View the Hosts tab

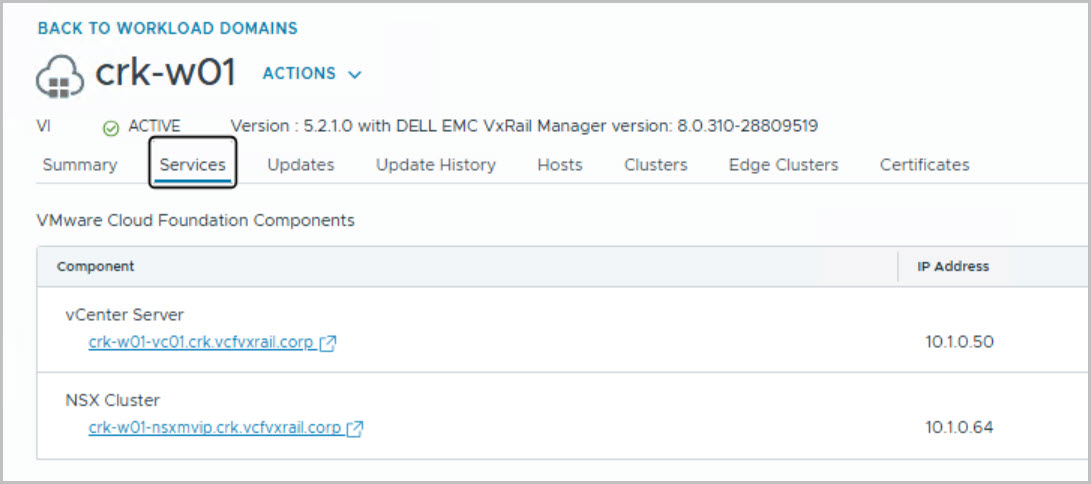[x=560, y=165]
